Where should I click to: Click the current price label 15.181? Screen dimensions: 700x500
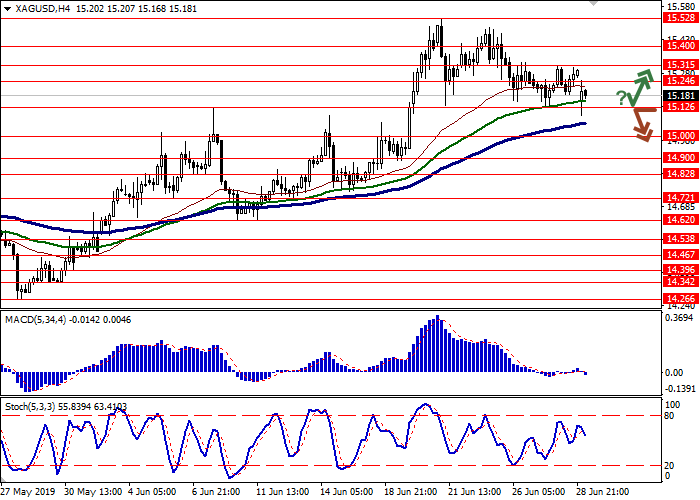[680, 96]
